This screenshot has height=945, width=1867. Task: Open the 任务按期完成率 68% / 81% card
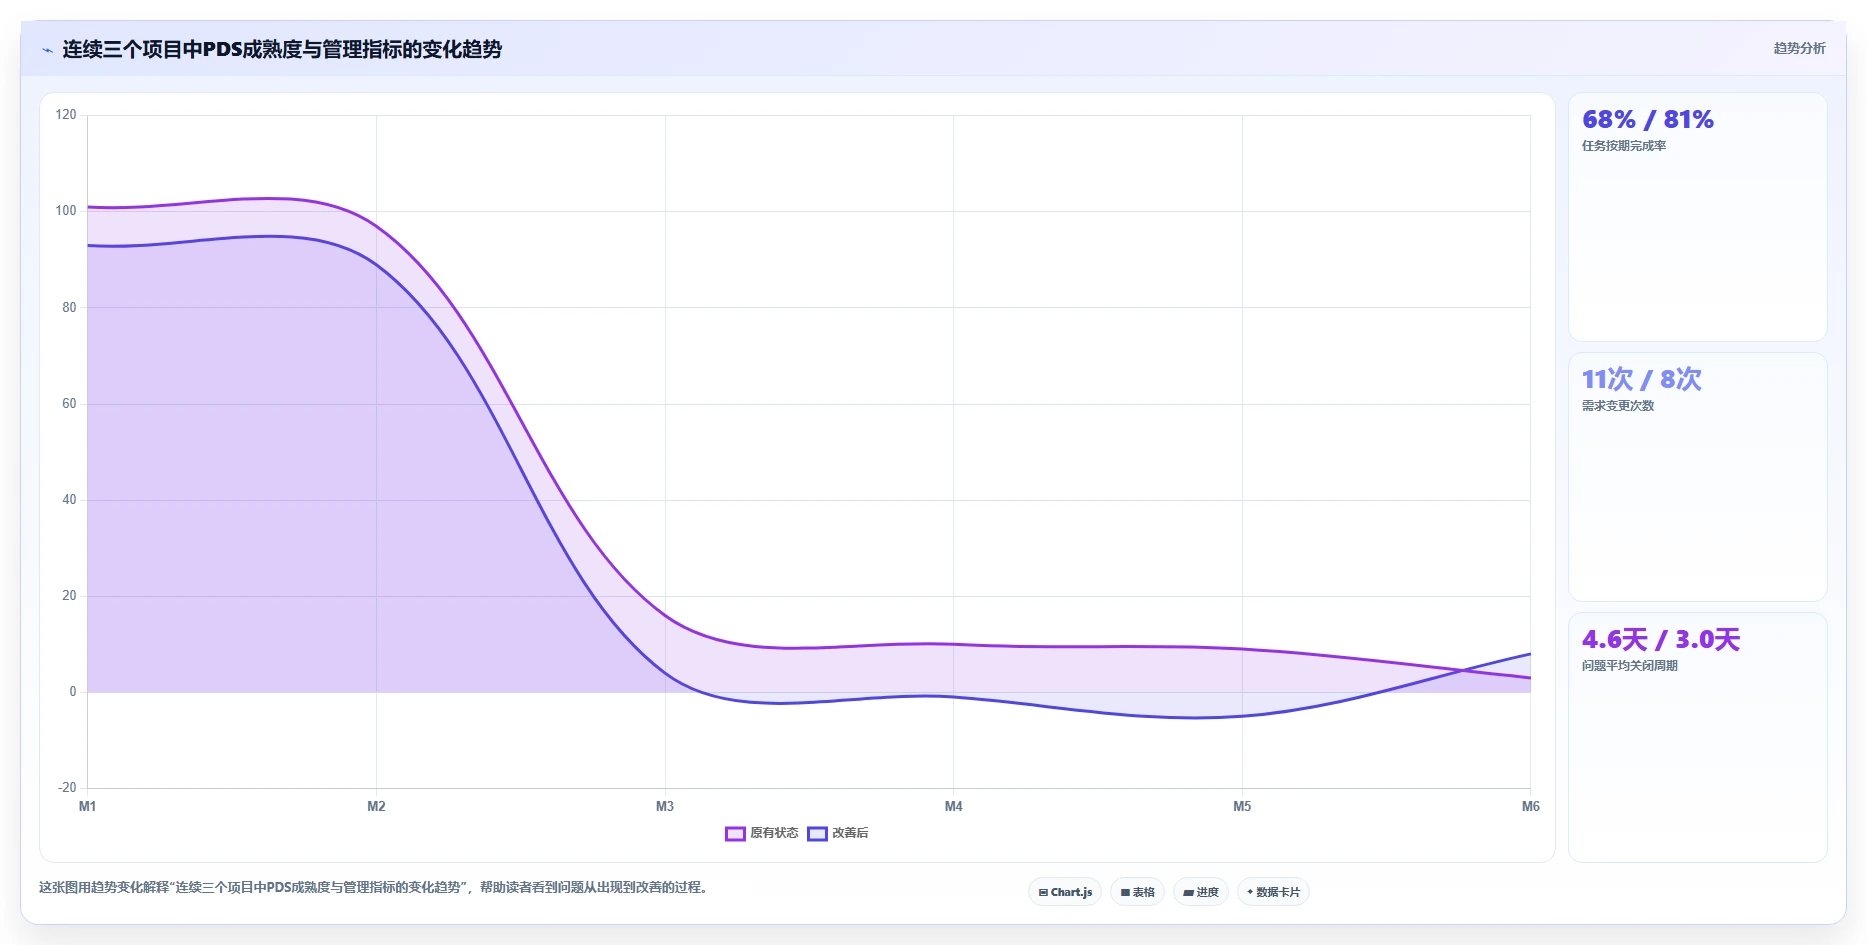pos(1697,217)
